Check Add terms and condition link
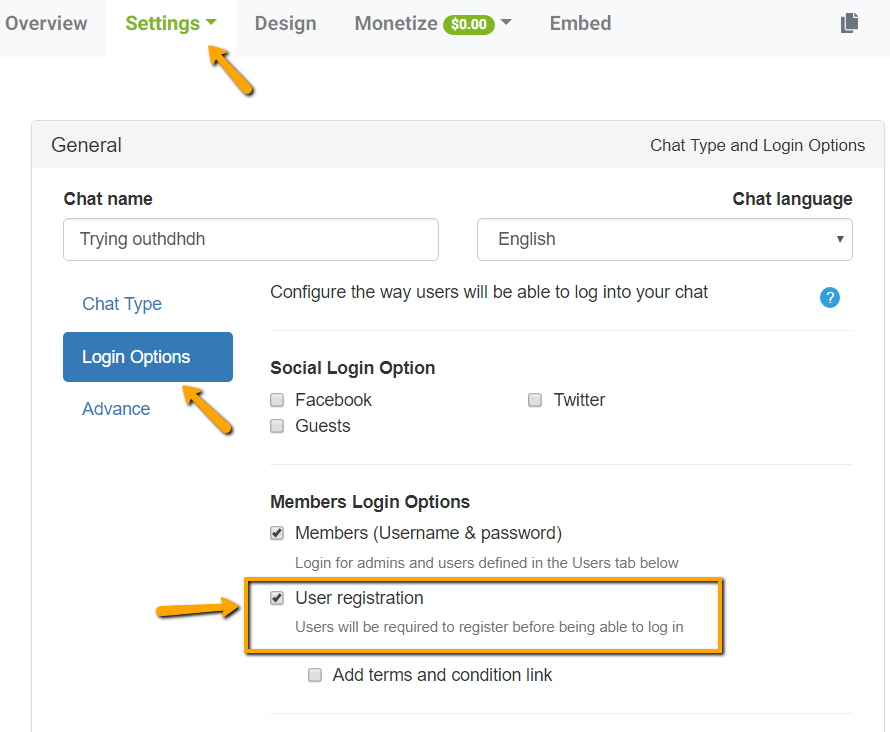This screenshot has width=890, height=732. pos(315,675)
